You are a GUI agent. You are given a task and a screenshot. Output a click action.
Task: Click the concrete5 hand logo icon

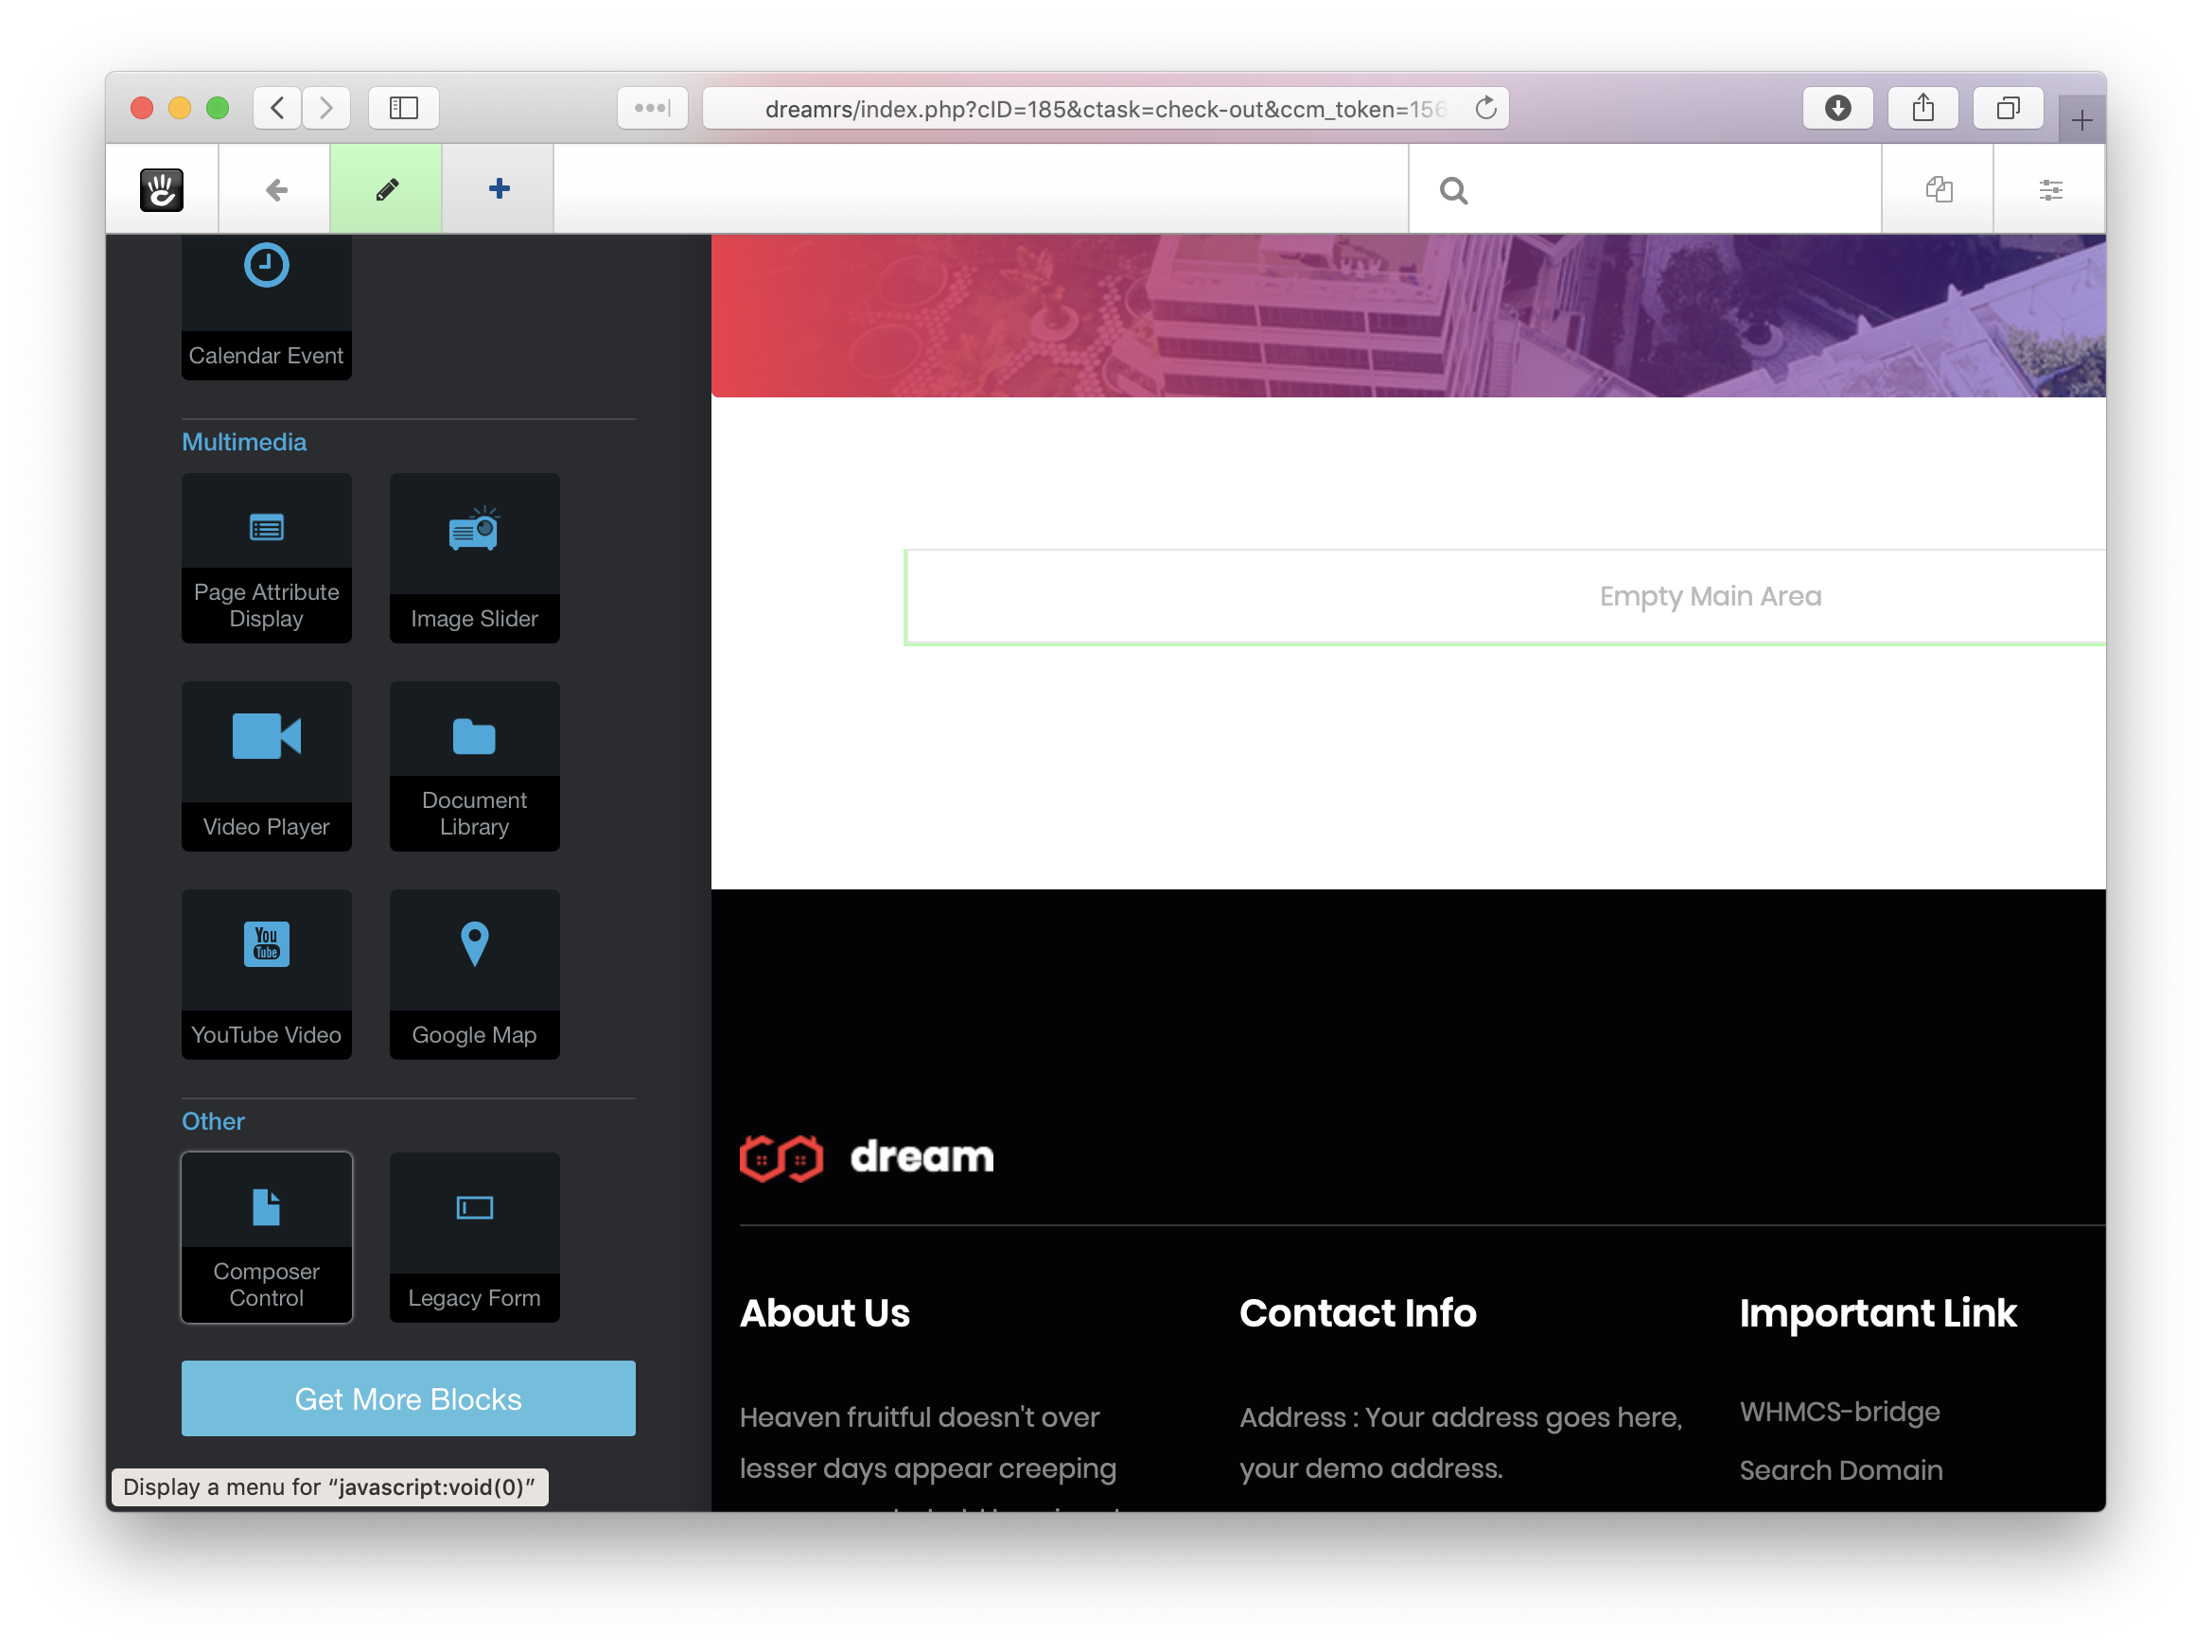pyautogui.click(x=161, y=189)
